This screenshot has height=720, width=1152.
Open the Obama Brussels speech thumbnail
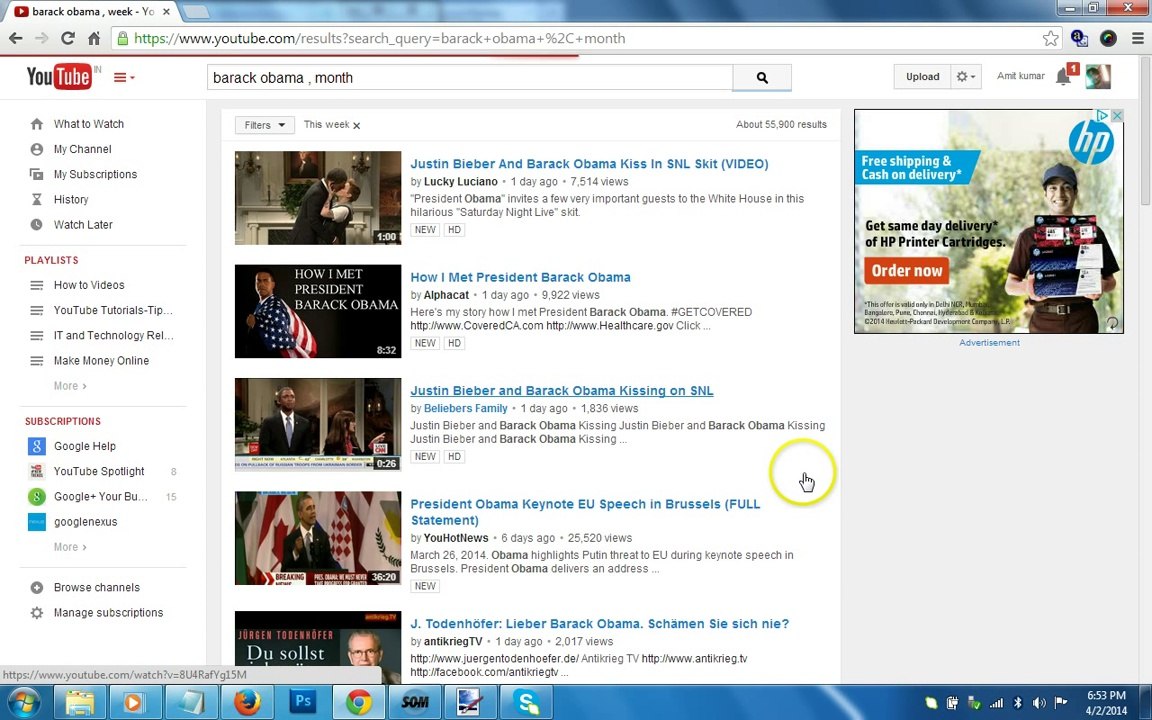point(318,538)
